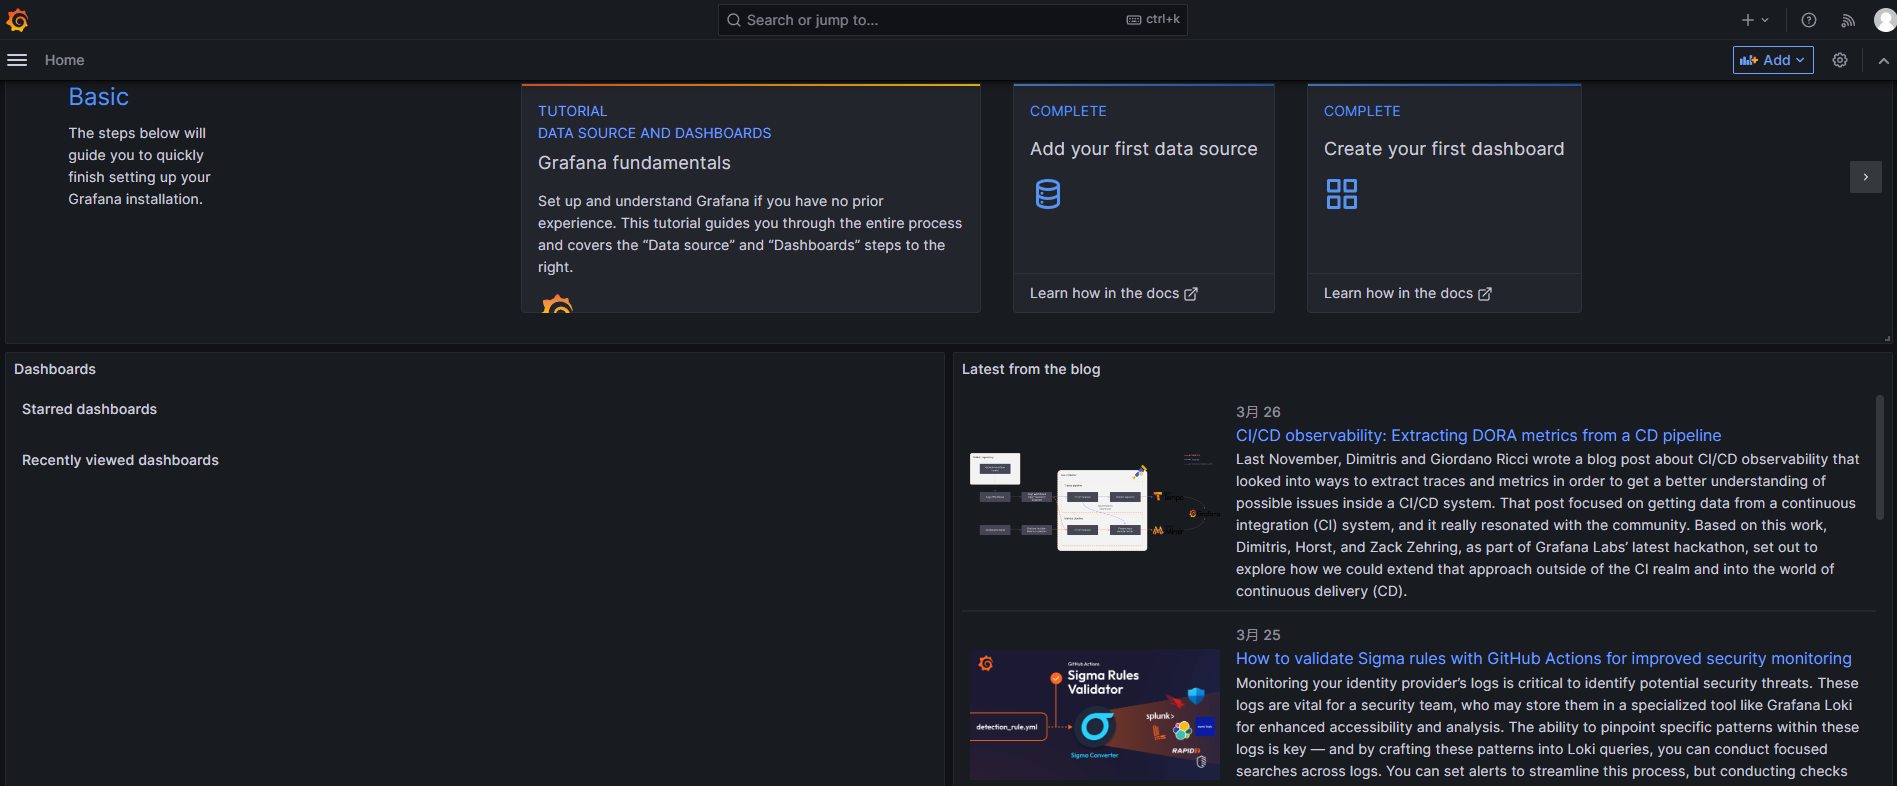Screen dimensions: 1897x786
Task: Click the CI/CD pipeline diagram thumbnail
Action: point(1094,501)
